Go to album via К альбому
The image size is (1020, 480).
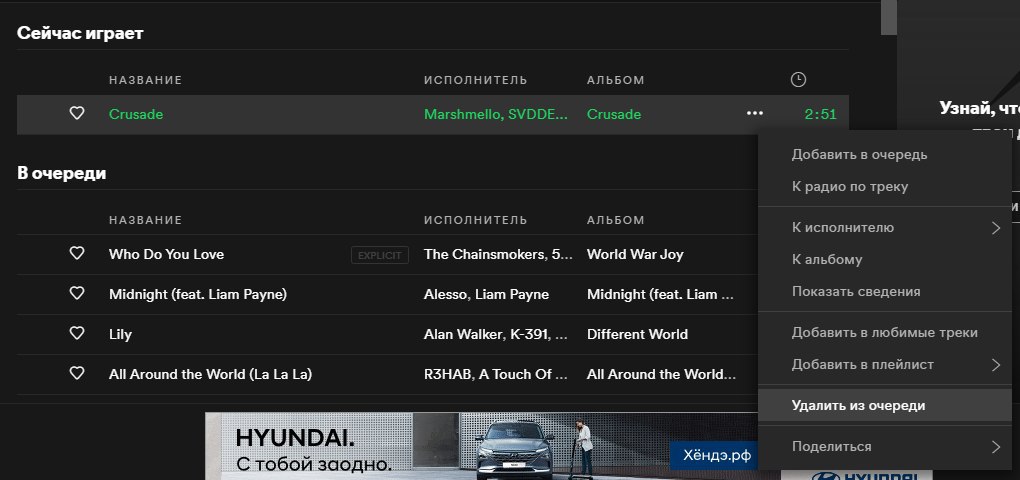(885, 260)
